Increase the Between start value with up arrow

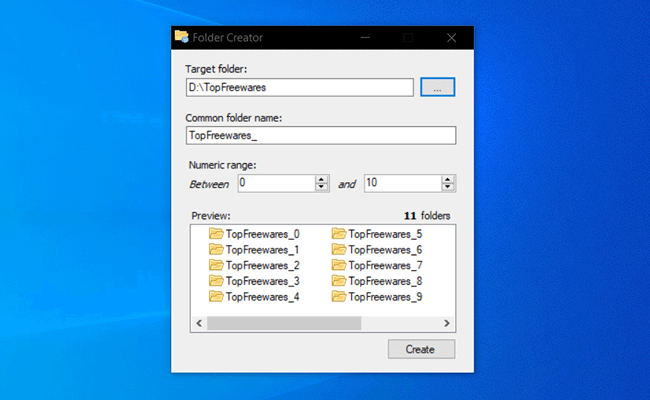coord(322,179)
